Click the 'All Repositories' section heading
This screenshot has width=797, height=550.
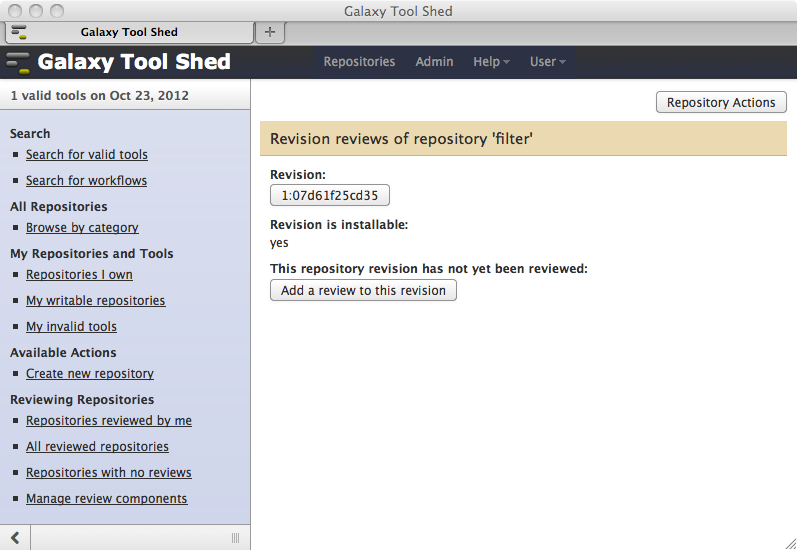tap(58, 207)
